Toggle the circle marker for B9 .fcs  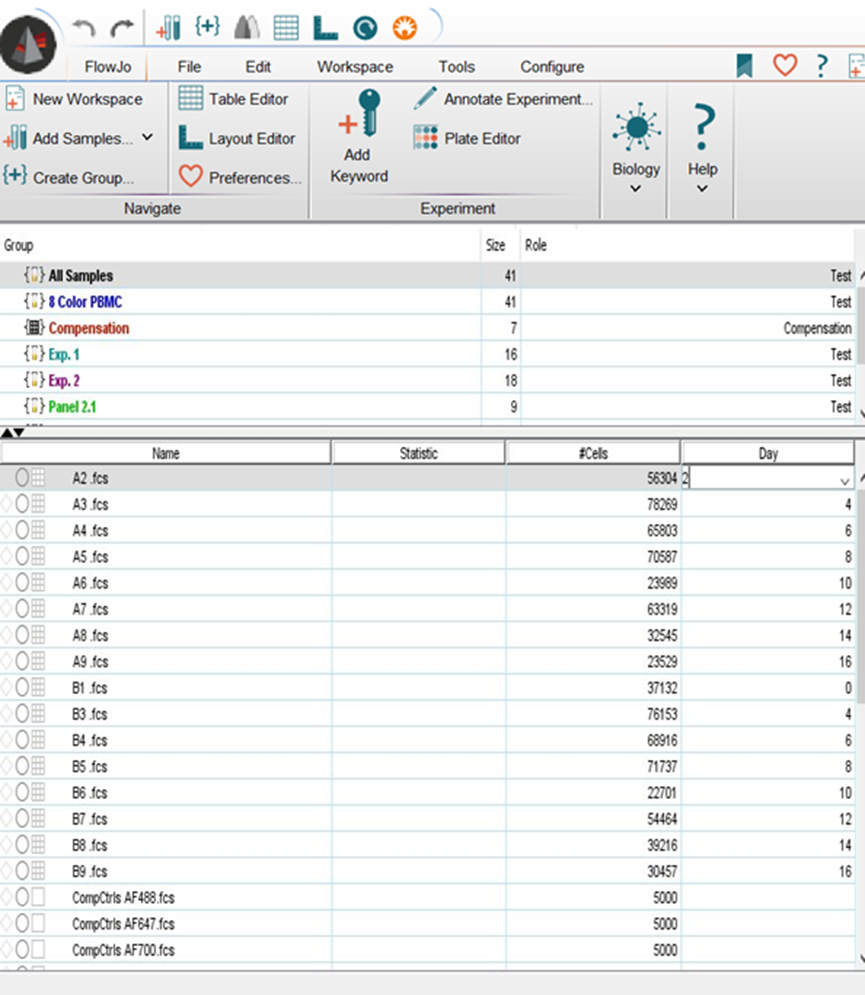tap(22, 871)
